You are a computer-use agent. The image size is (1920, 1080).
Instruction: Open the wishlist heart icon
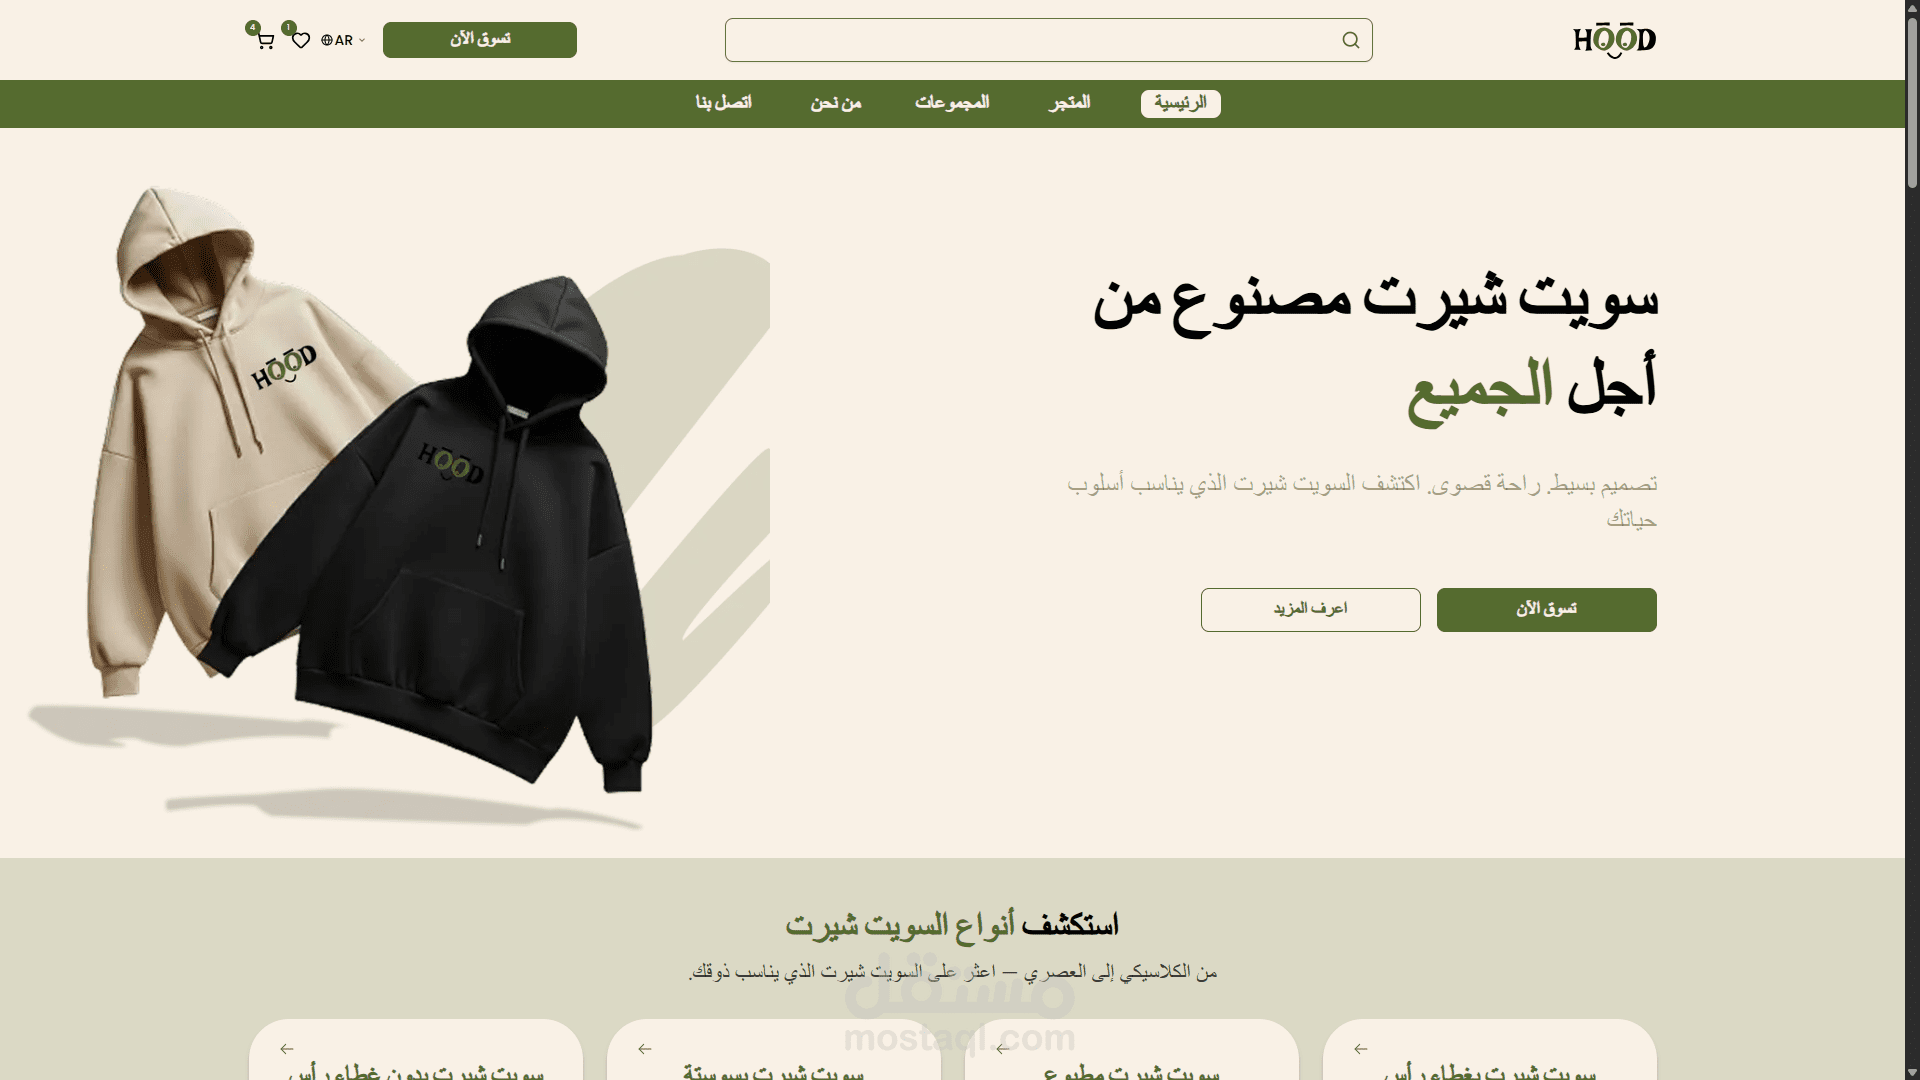301,41
